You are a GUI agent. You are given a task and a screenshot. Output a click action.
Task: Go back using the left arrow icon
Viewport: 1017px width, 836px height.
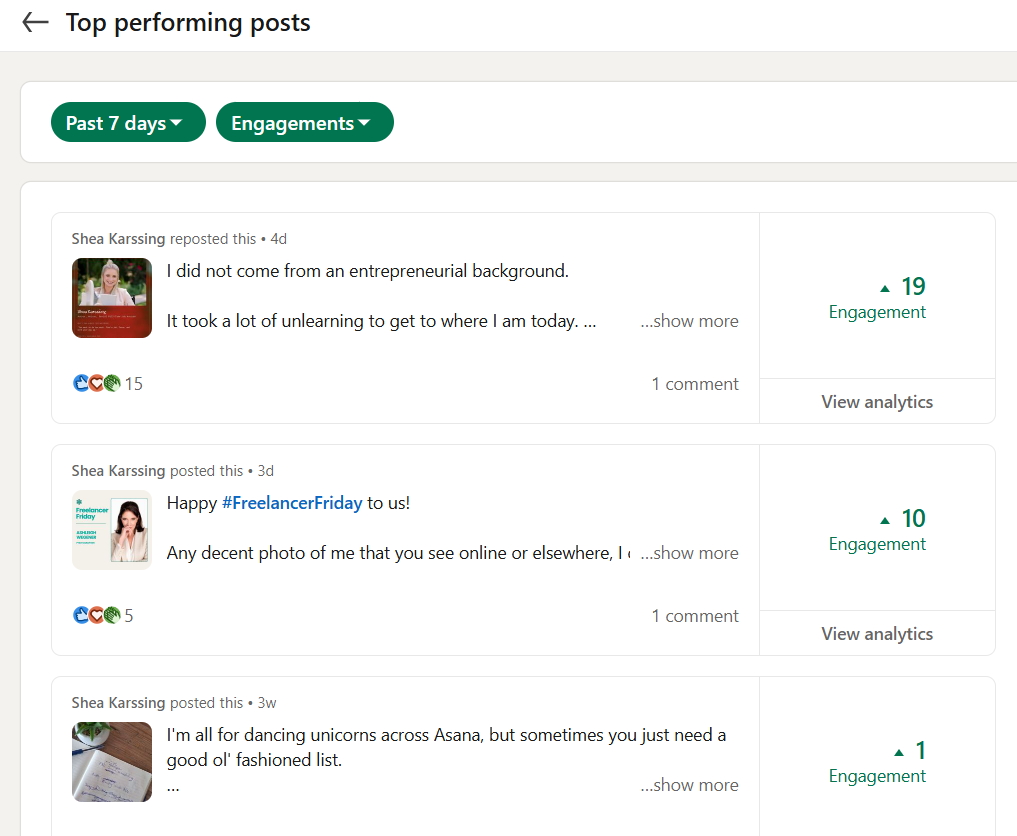pyautogui.click(x=35, y=22)
